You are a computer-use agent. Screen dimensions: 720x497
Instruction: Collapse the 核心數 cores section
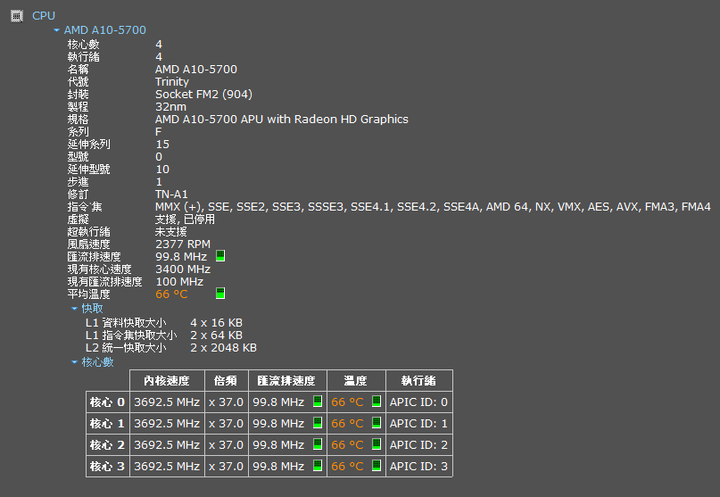click(x=74, y=362)
